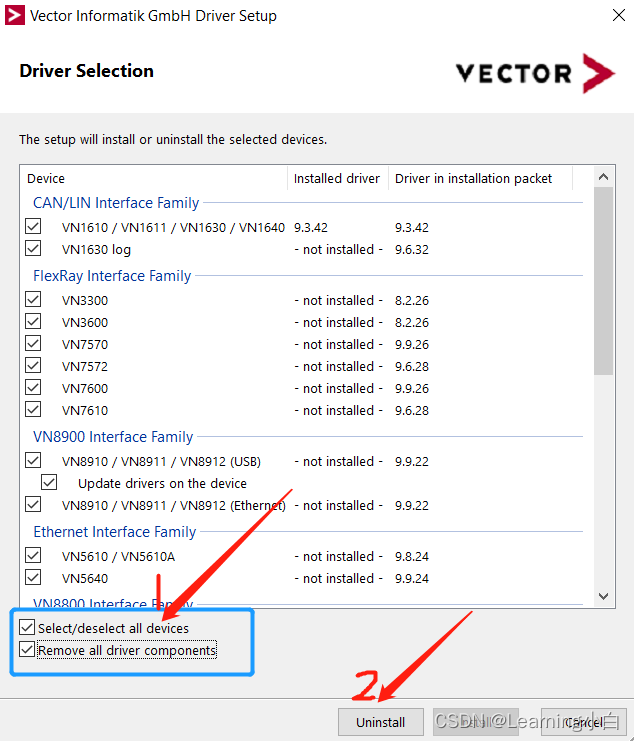Image resolution: width=634 pixels, height=741 pixels.
Task: Click the Vector app icon in title bar
Action: coord(15,15)
